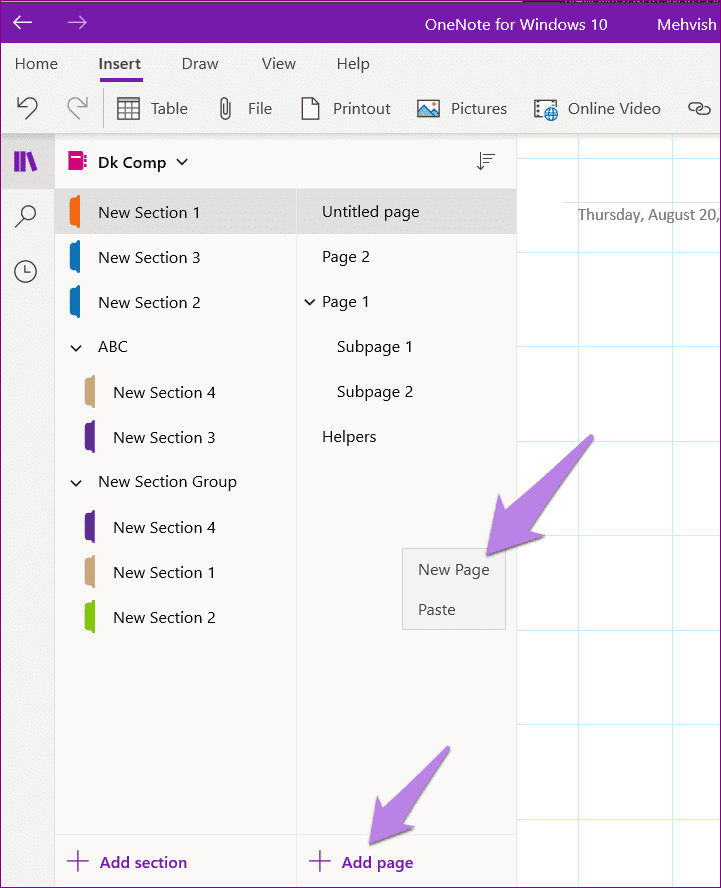The image size is (721, 888).
Task: Insert Pictures from the ribbon
Action: click(462, 108)
